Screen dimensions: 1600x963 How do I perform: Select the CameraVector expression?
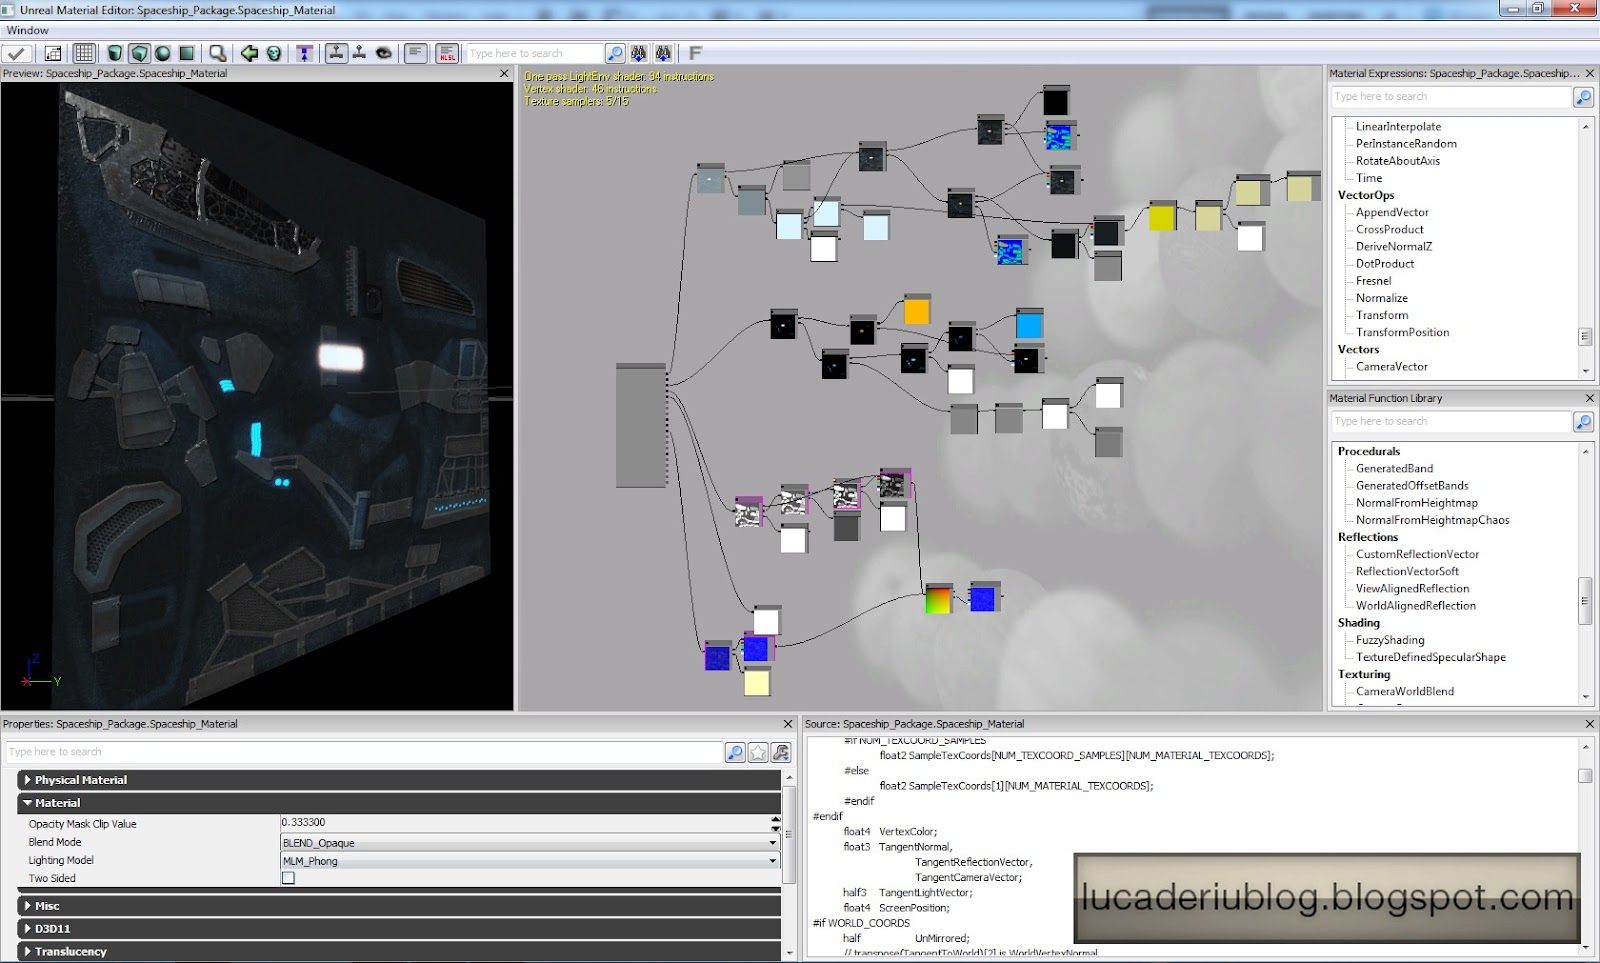click(x=1391, y=367)
